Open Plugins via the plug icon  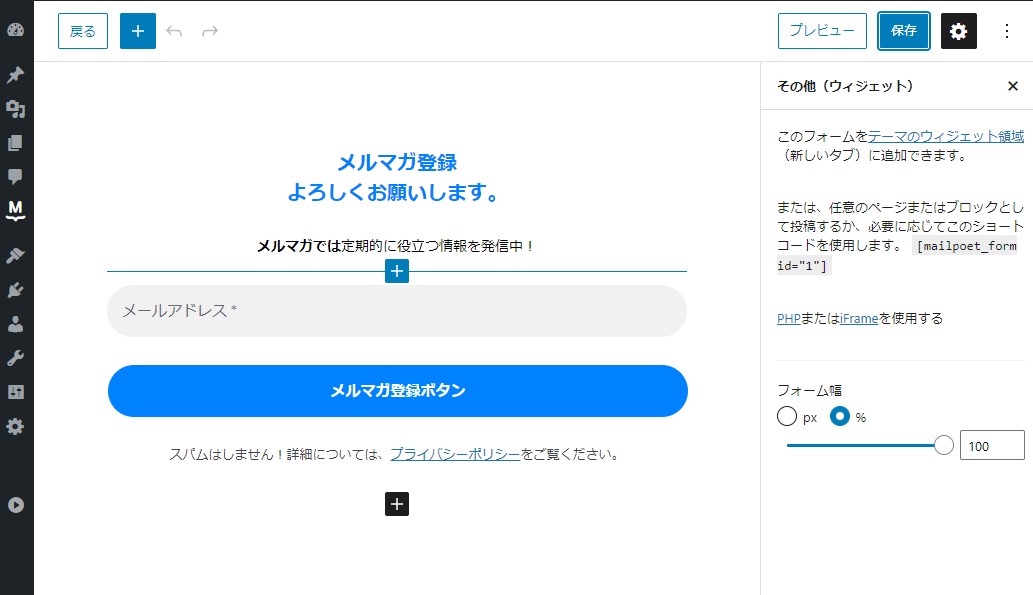pyautogui.click(x=15, y=290)
